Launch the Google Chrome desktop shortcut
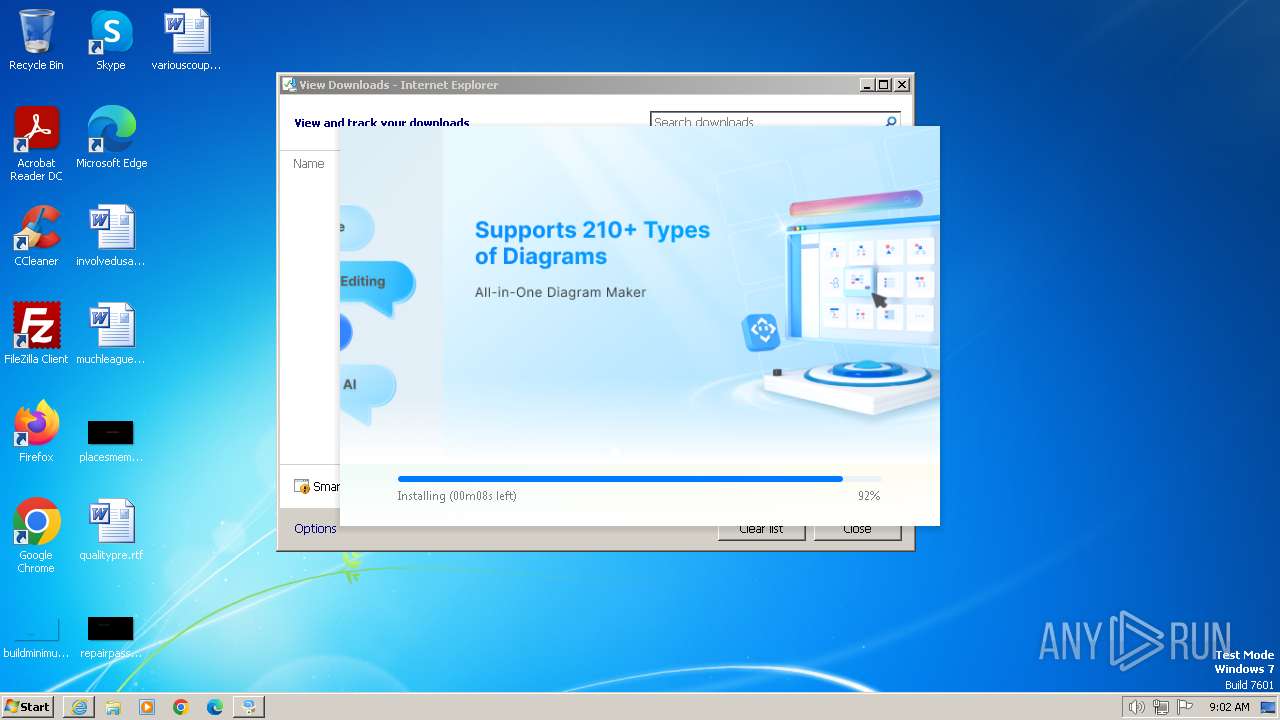The image size is (1280, 720). pos(36,536)
